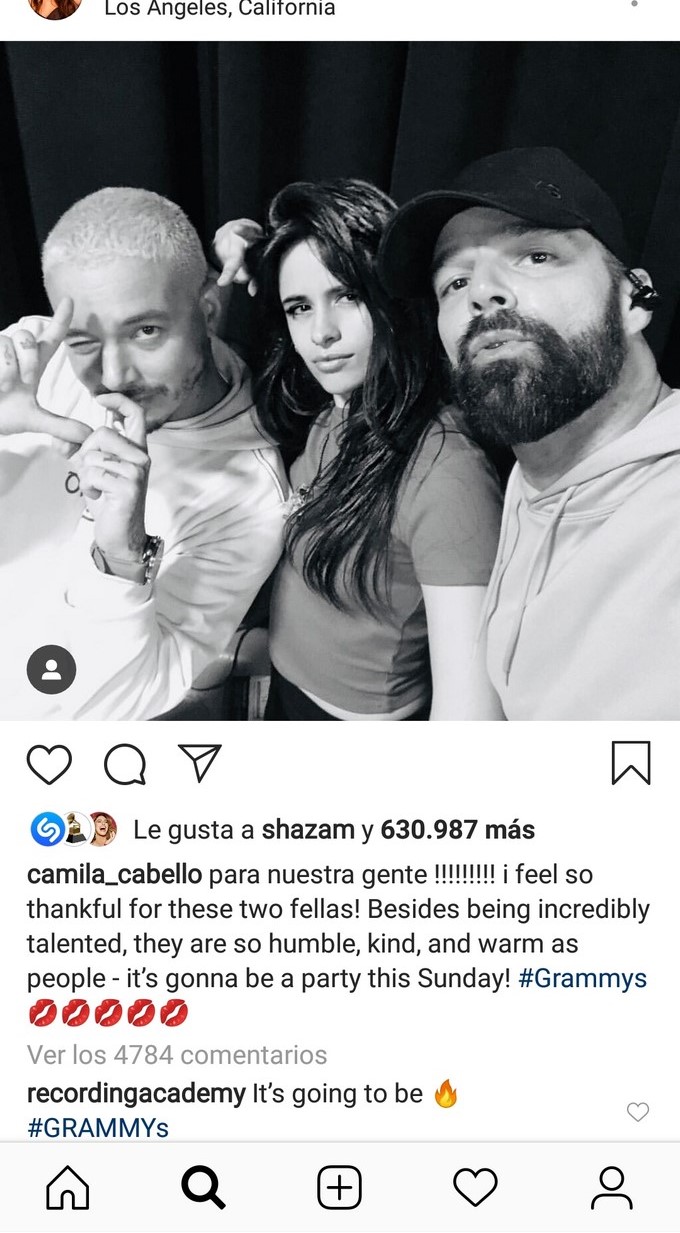Open the post options menu dots

633,5
